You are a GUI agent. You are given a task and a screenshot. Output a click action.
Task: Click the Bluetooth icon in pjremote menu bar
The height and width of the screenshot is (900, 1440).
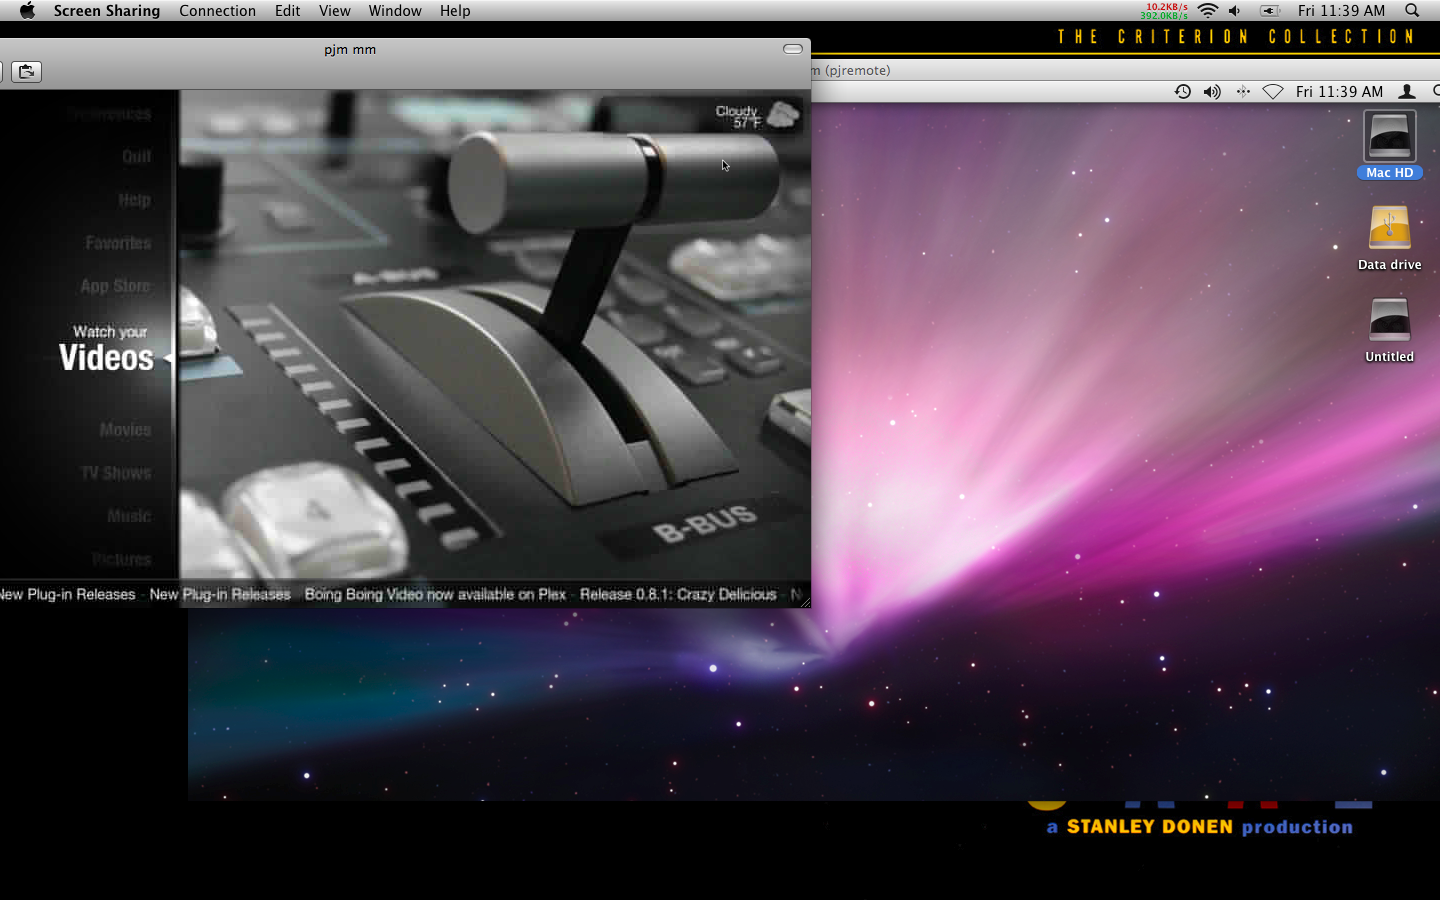(x=1243, y=91)
